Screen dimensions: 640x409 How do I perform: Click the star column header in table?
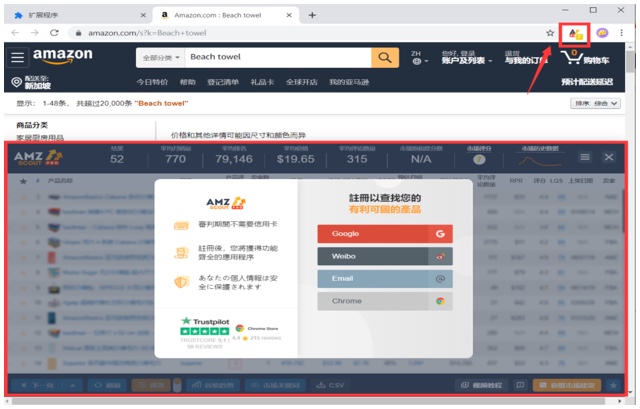(23, 181)
